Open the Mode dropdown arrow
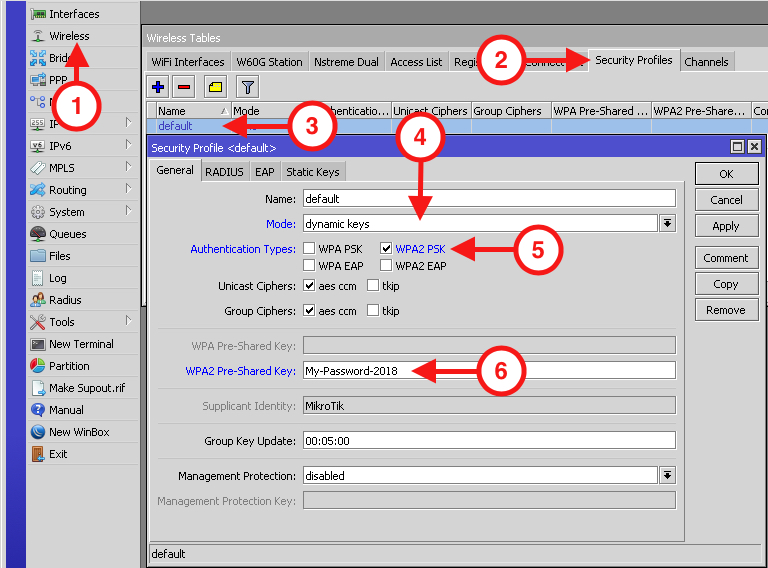Image resolution: width=768 pixels, height=568 pixels. point(667,223)
